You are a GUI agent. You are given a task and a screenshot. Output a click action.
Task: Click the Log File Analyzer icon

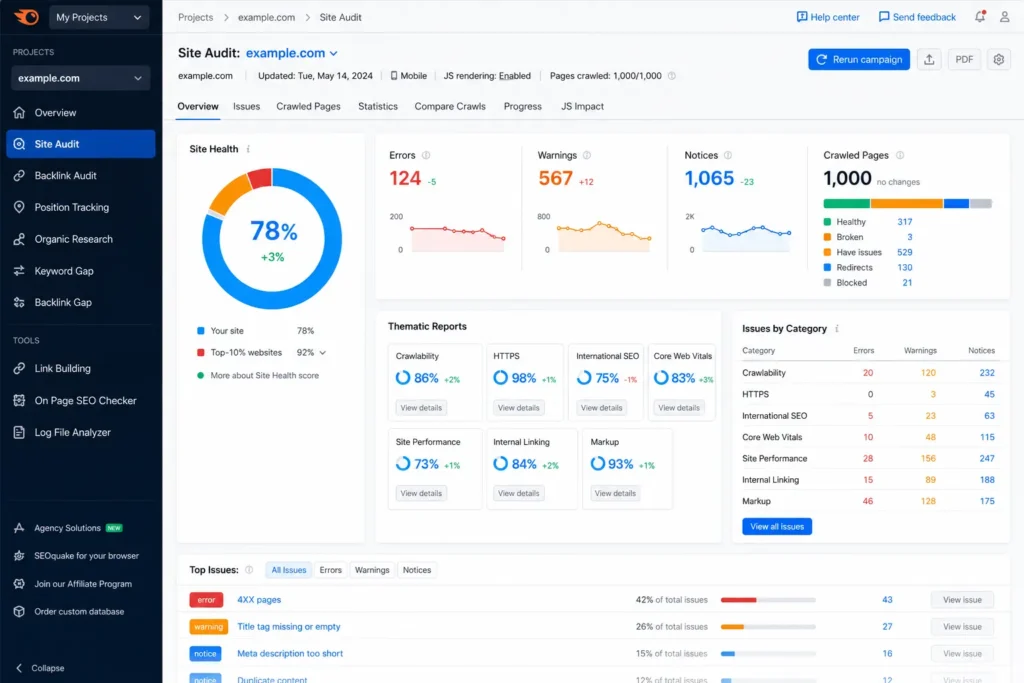click(x=19, y=432)
